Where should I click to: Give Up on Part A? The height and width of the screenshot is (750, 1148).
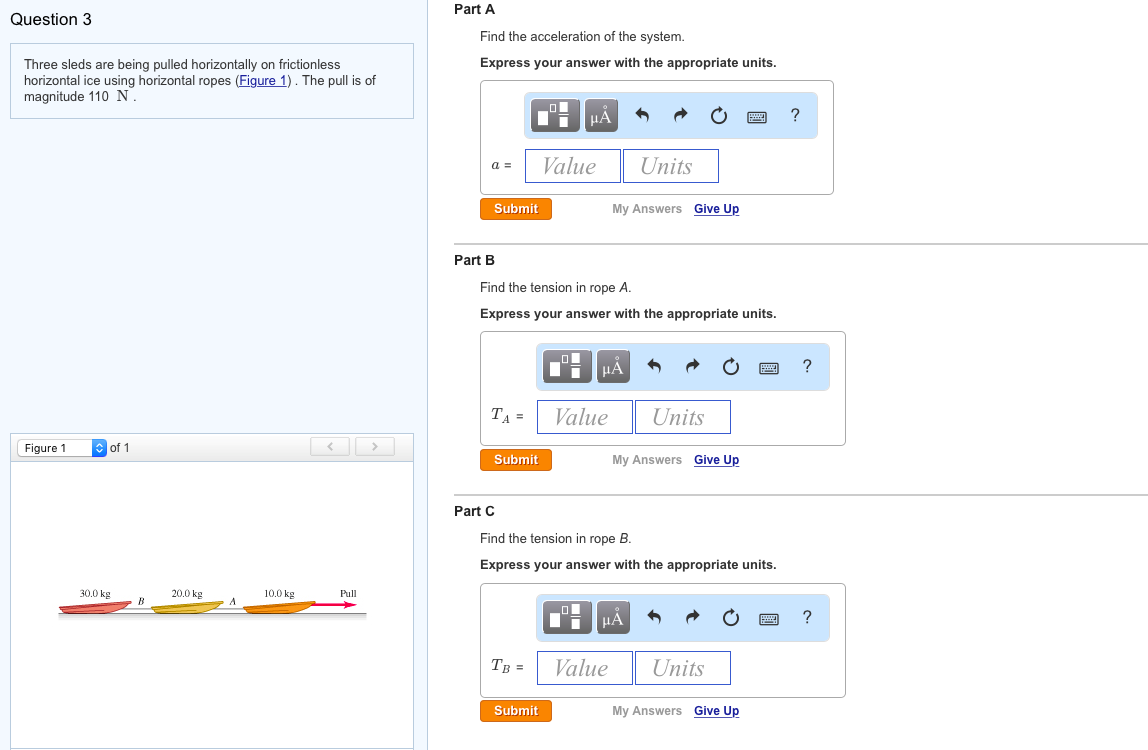click(716, 209)
